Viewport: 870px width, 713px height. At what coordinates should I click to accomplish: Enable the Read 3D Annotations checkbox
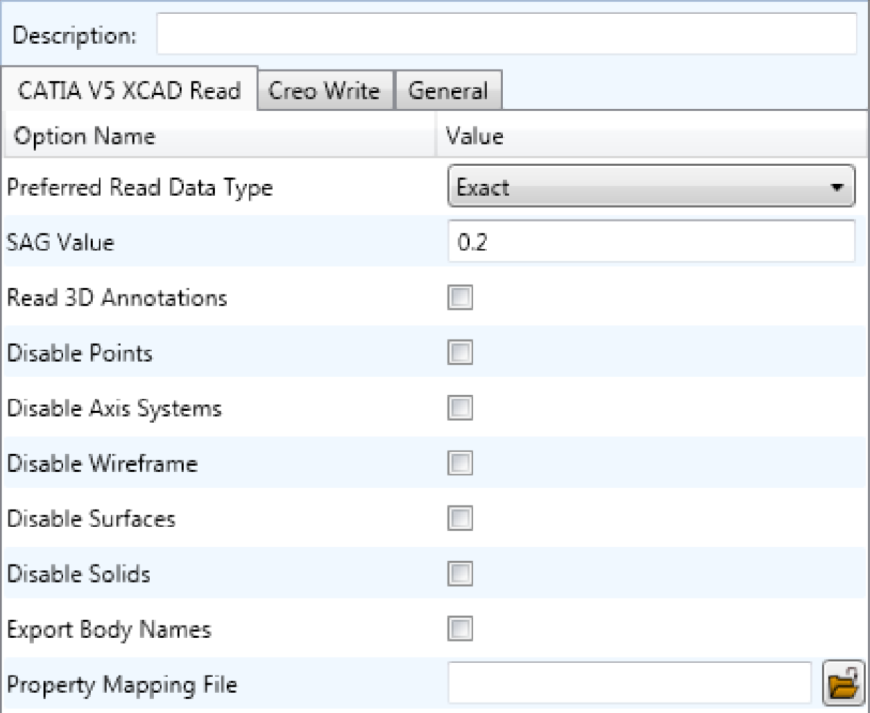460,297
